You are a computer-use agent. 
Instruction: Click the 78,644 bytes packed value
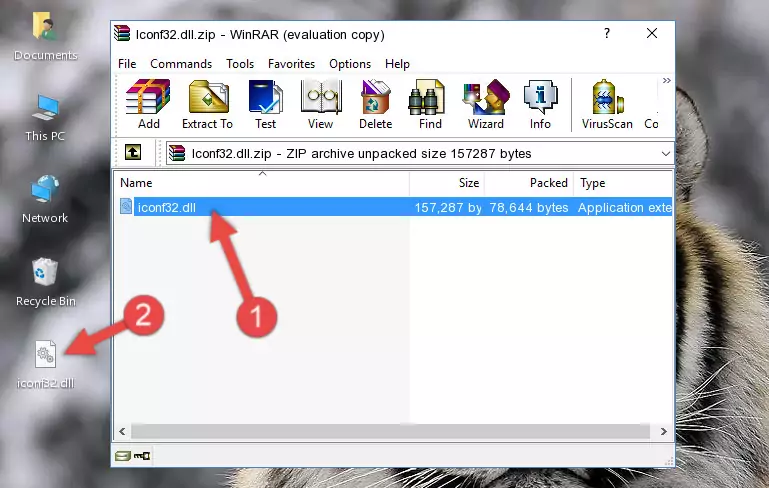pos(529,207)
